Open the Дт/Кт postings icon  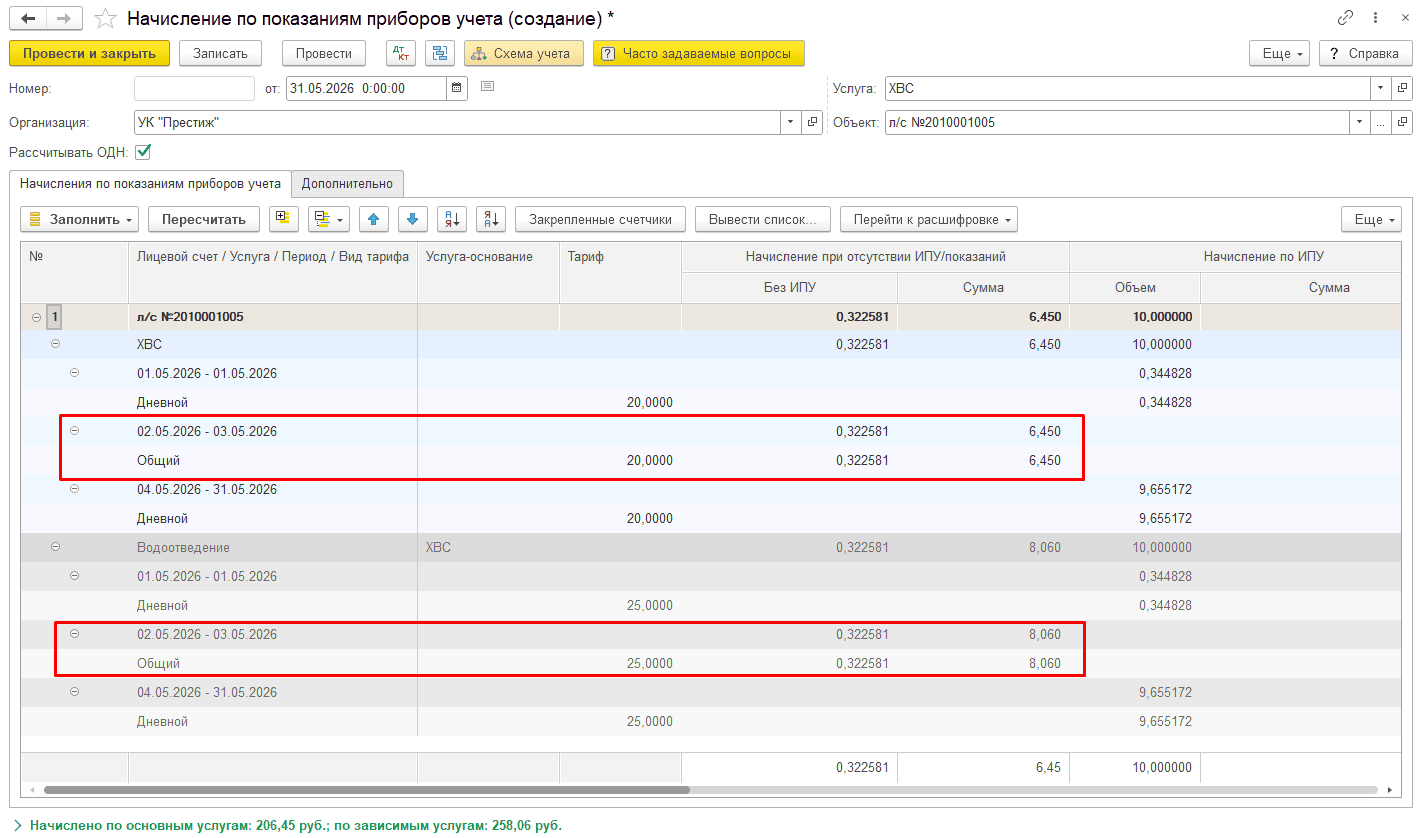coord(400,53)
